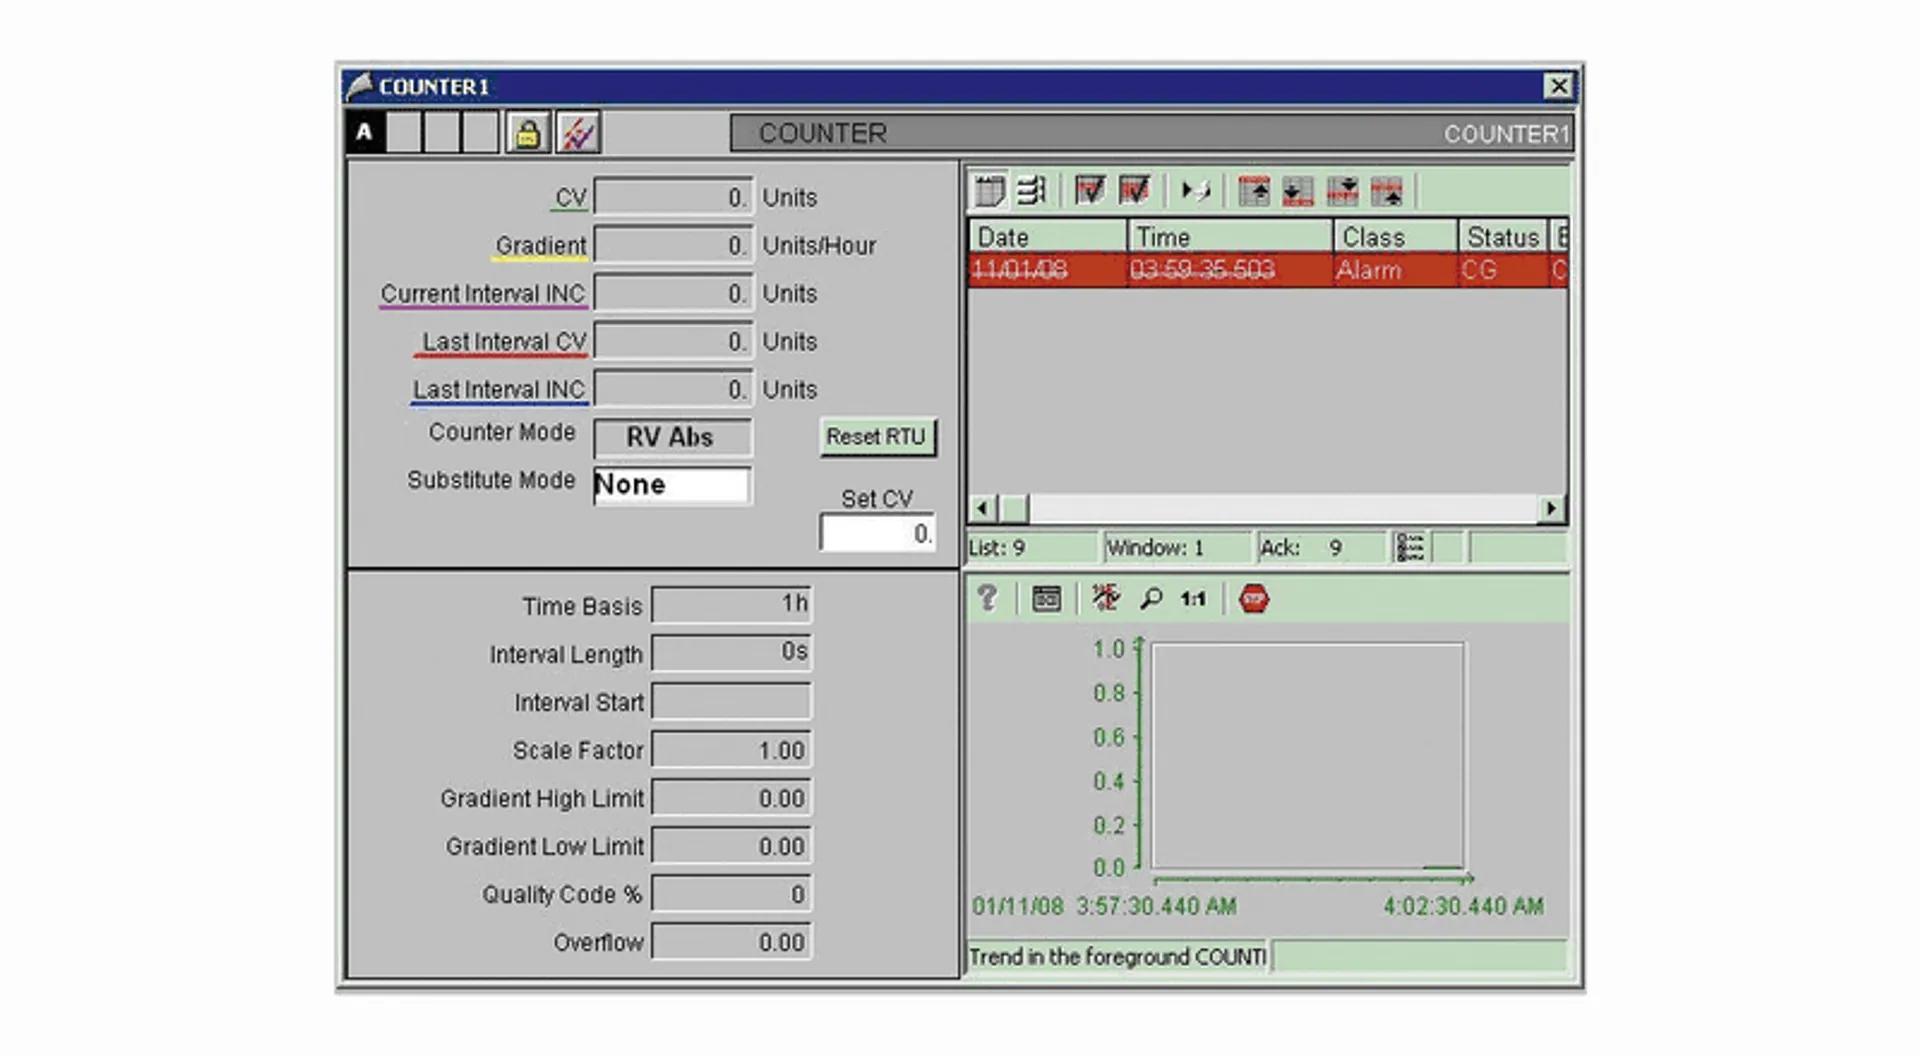Click the COUNTER header bar label
This screenshot has height=1056, width=1920.
pyautogui.click(x=822, y=133)
